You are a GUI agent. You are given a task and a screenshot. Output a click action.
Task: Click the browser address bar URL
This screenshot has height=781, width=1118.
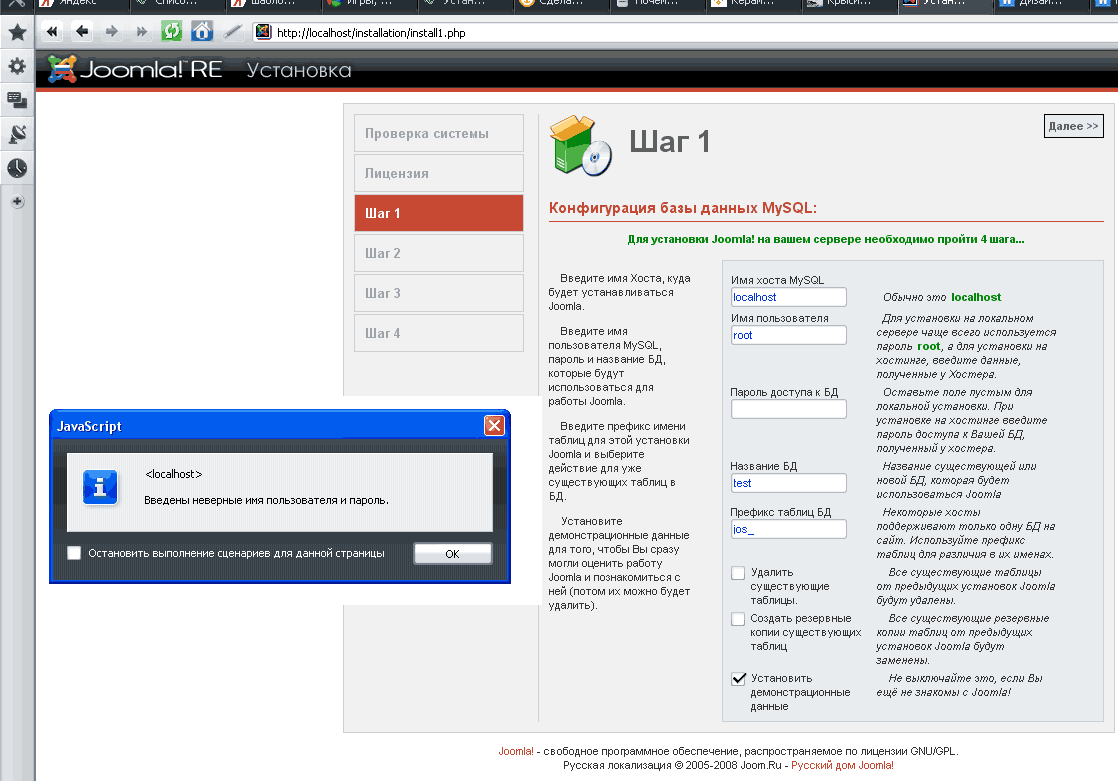click(x=371, y=33)
